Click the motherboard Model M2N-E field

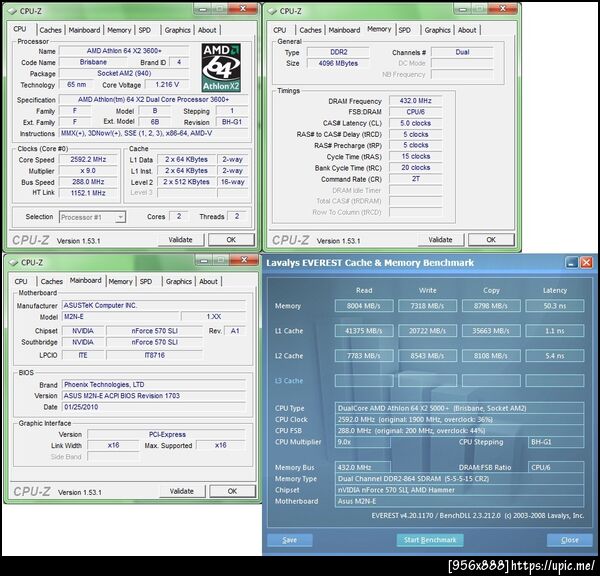[x=120, y=317]
